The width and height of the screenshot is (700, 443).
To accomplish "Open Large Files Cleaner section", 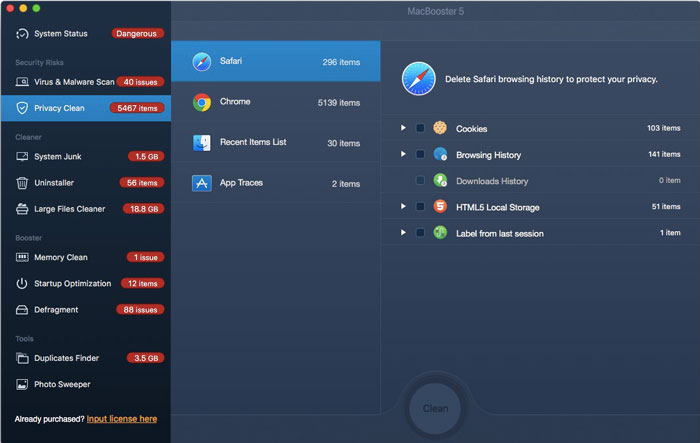I will coord(86,209).
